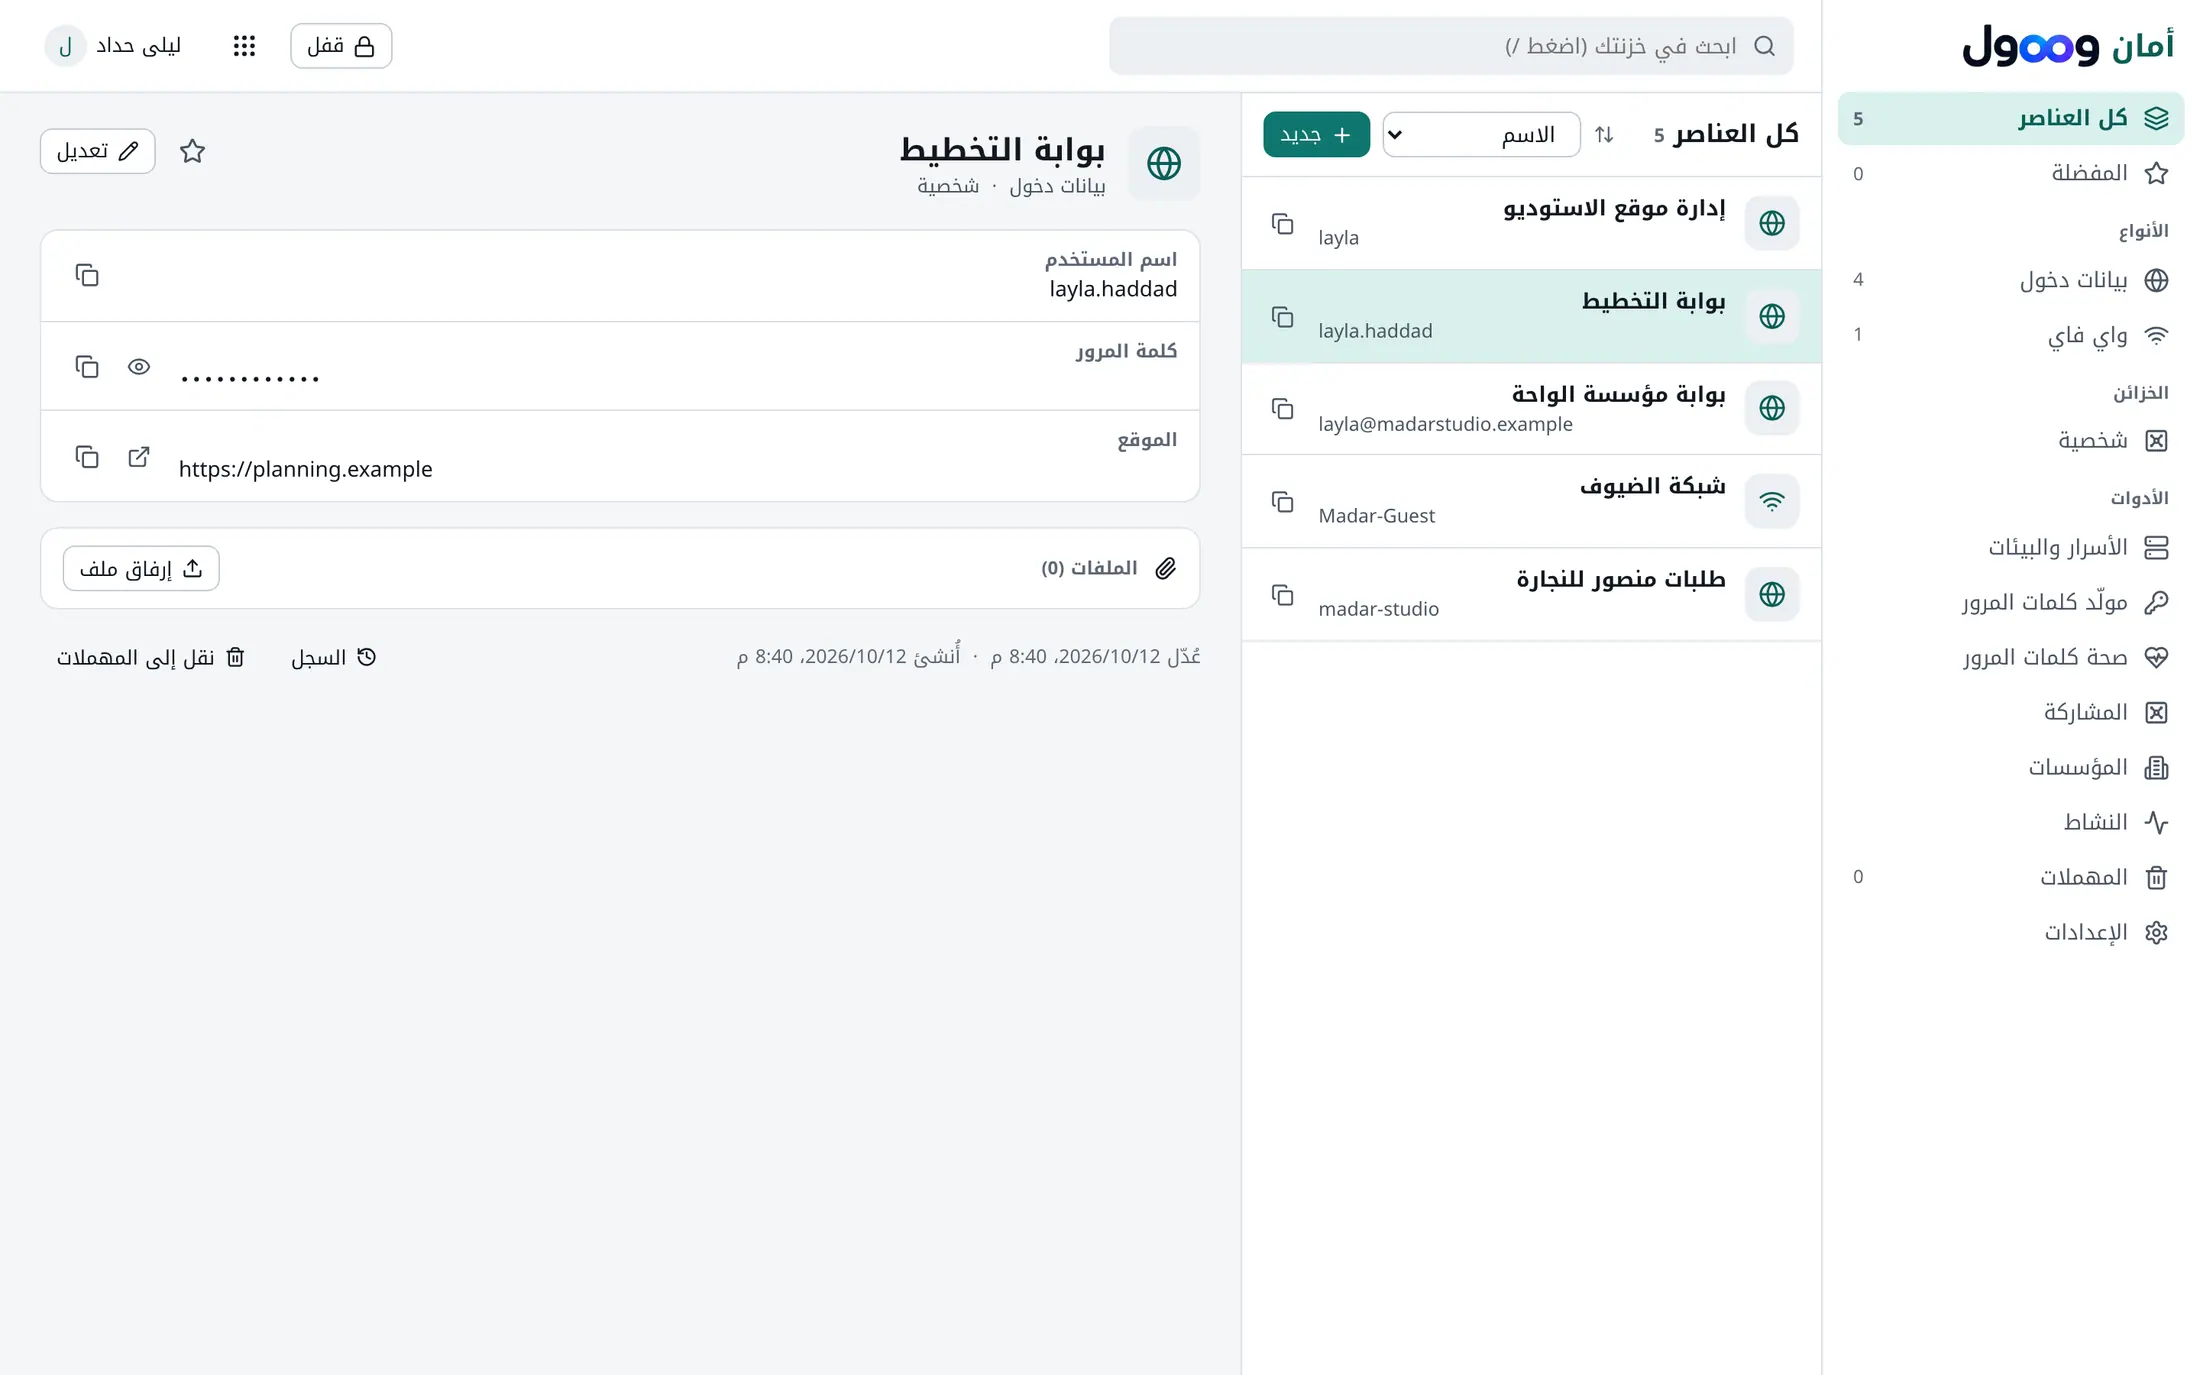Image resolution: width=2200 pixels, height=1375 pixels.
Task: Copy username for إدارة موقع الاستوديو entry
Action: tap(1282, 223)
